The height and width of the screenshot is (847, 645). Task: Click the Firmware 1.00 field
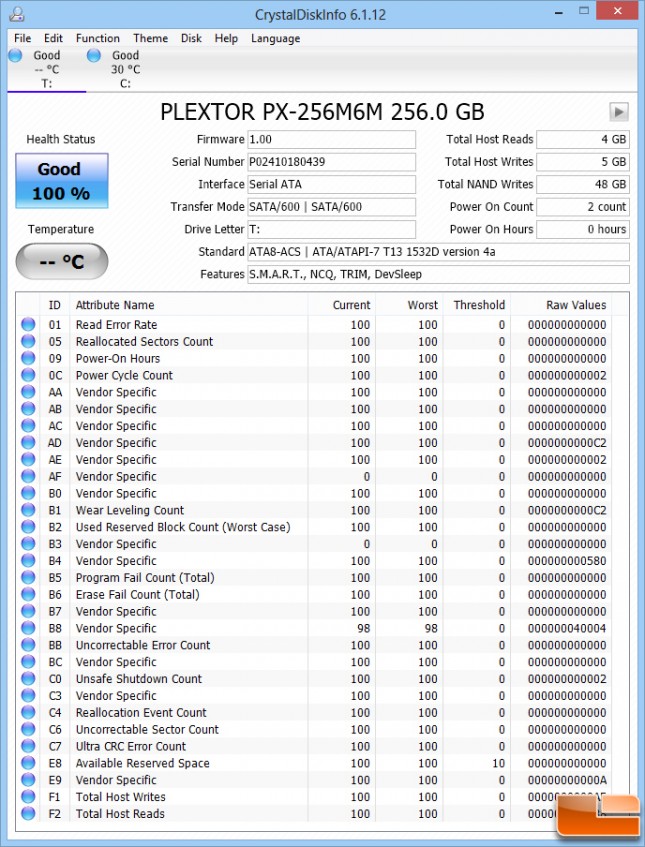[x=332, y=139]
